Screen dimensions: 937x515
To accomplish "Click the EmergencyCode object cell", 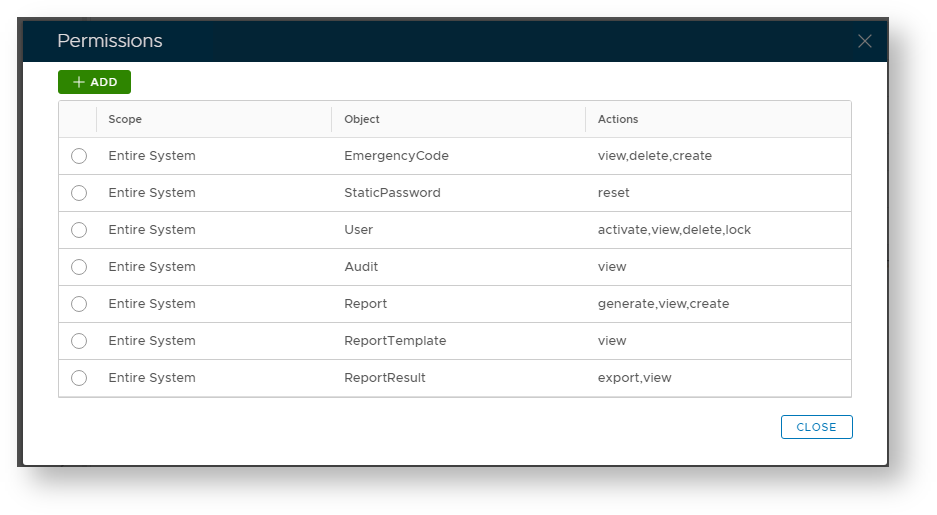I will pyautogui.click(x=396, y=156).
